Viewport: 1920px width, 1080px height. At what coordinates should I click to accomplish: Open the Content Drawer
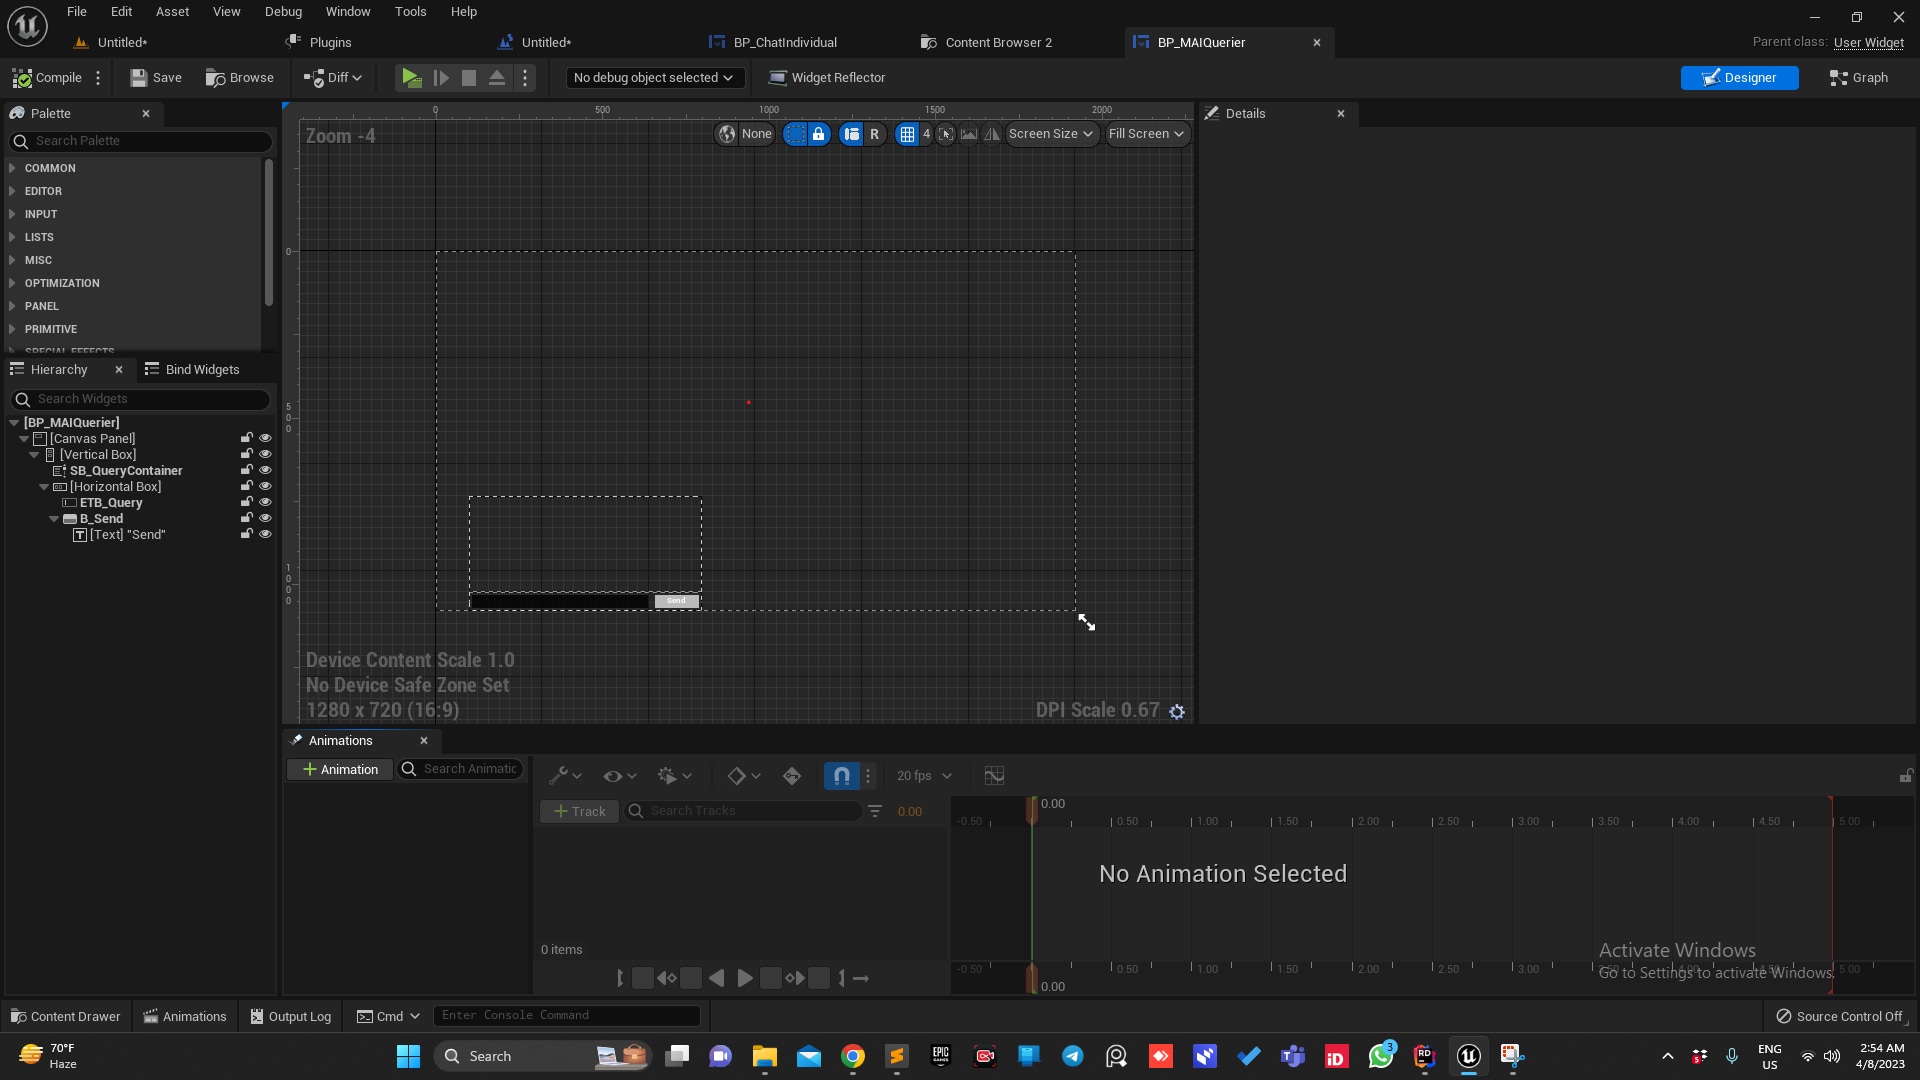tap(64, 1015)
